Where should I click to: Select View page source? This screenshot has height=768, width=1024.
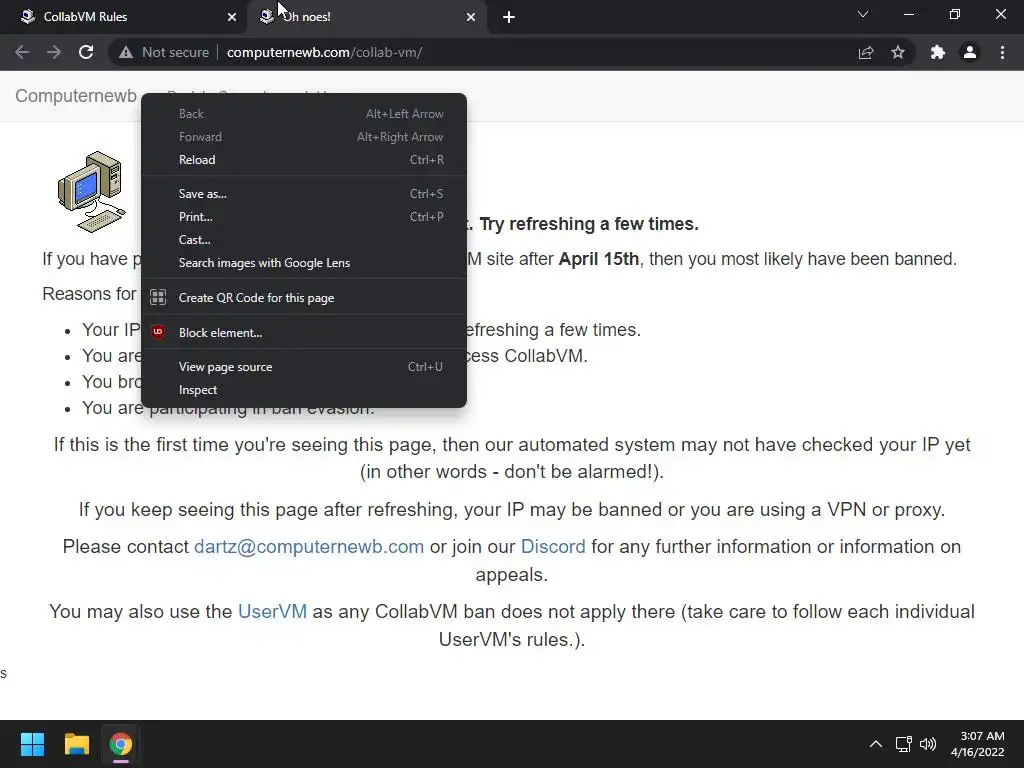click(304, 366)
